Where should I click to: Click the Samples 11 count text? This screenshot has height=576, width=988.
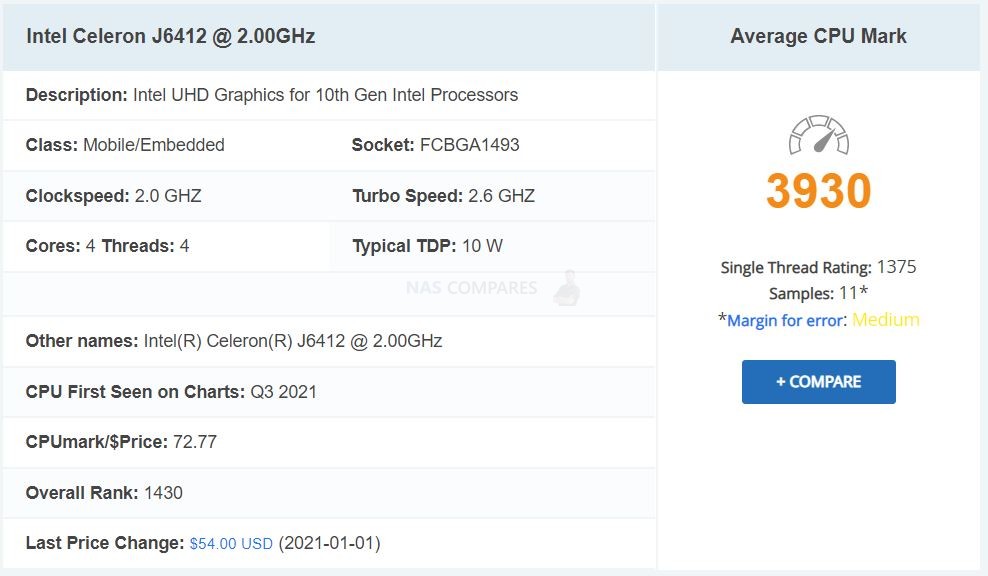(x=819, y=293)
